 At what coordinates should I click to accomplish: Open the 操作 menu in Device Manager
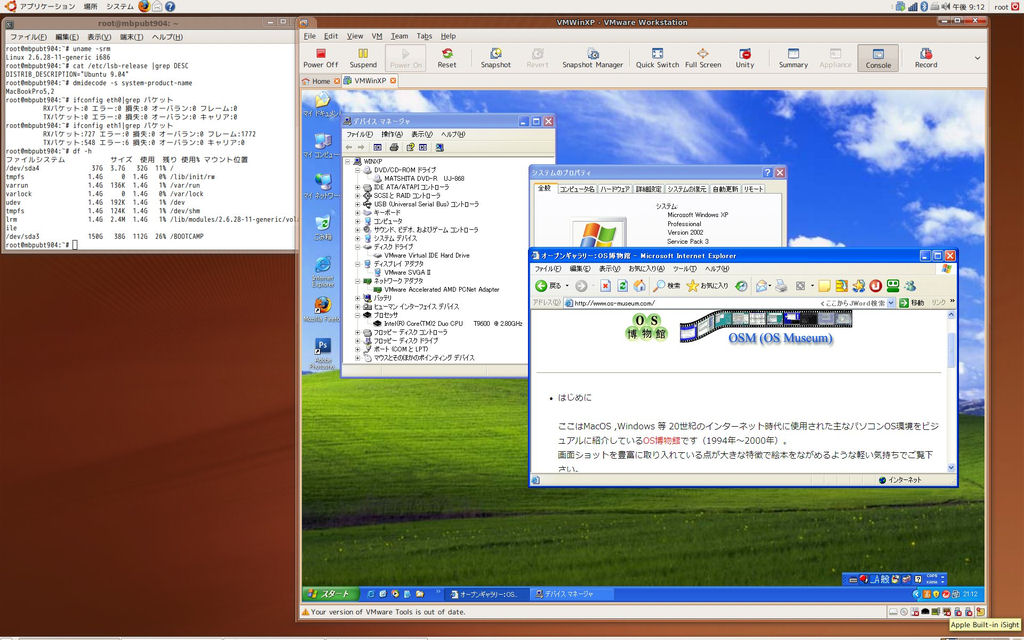click(392, 135)
